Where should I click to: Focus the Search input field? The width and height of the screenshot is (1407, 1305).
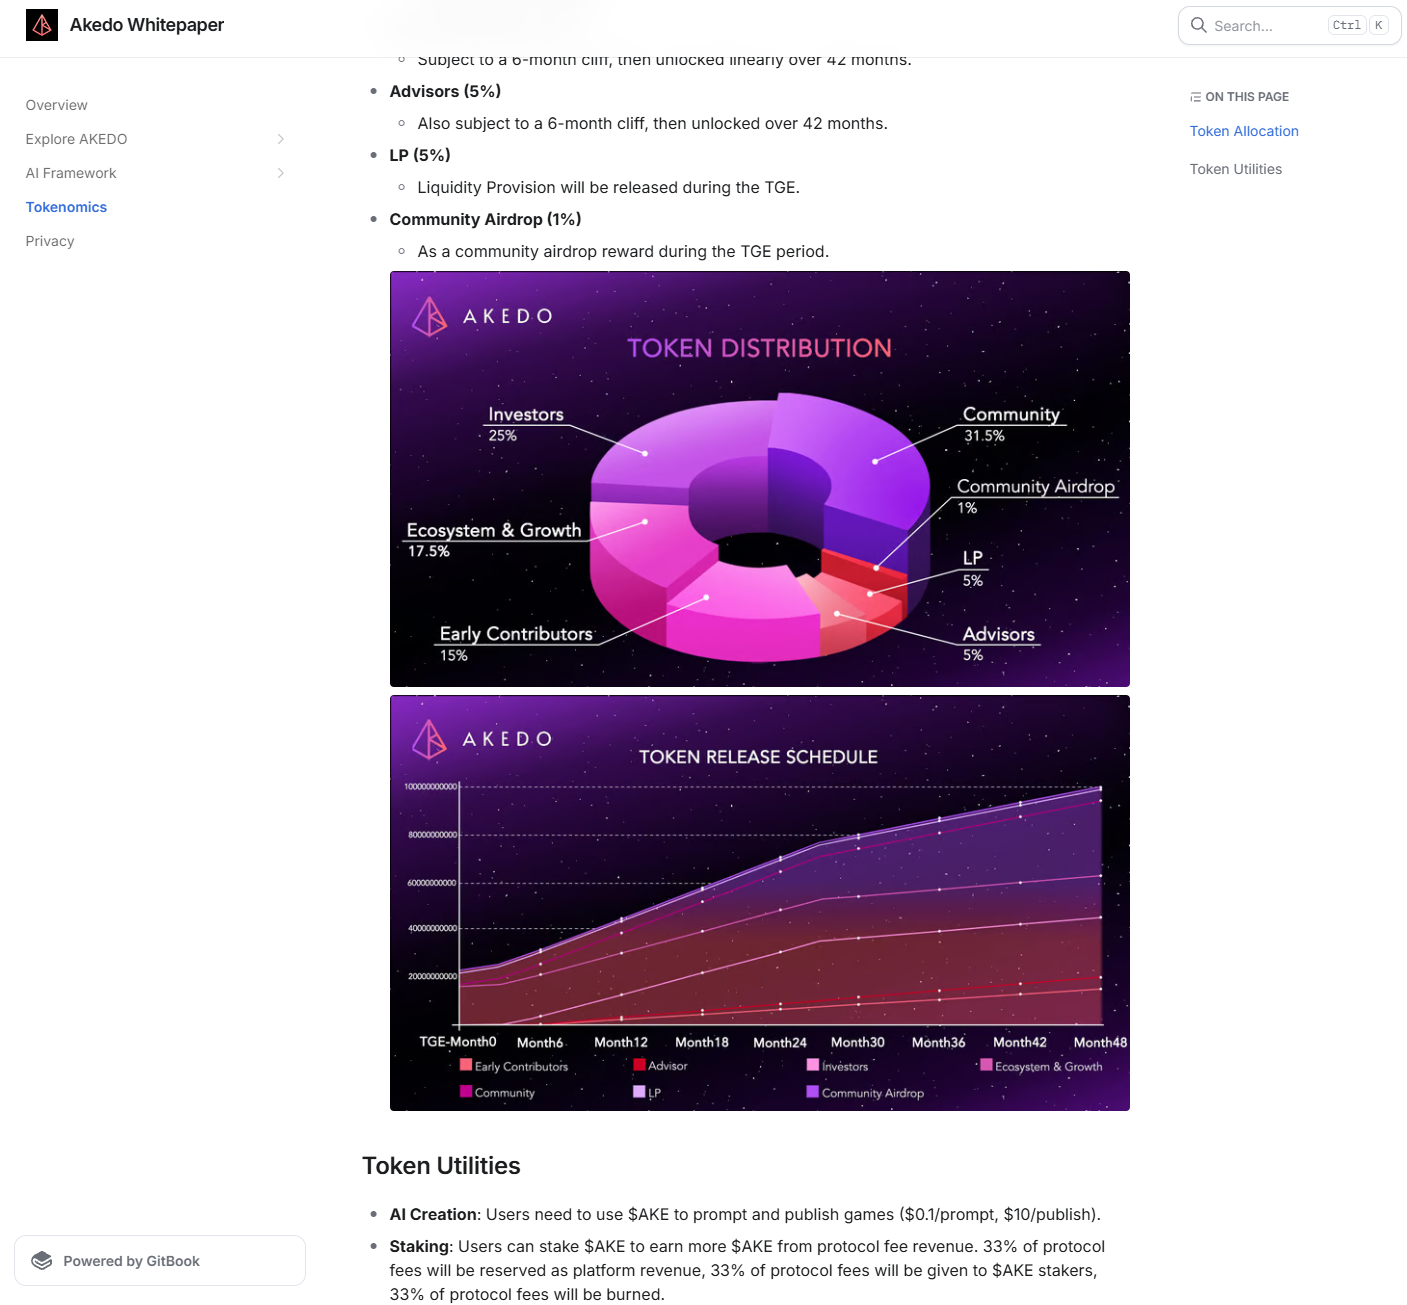coord(1289,25)
